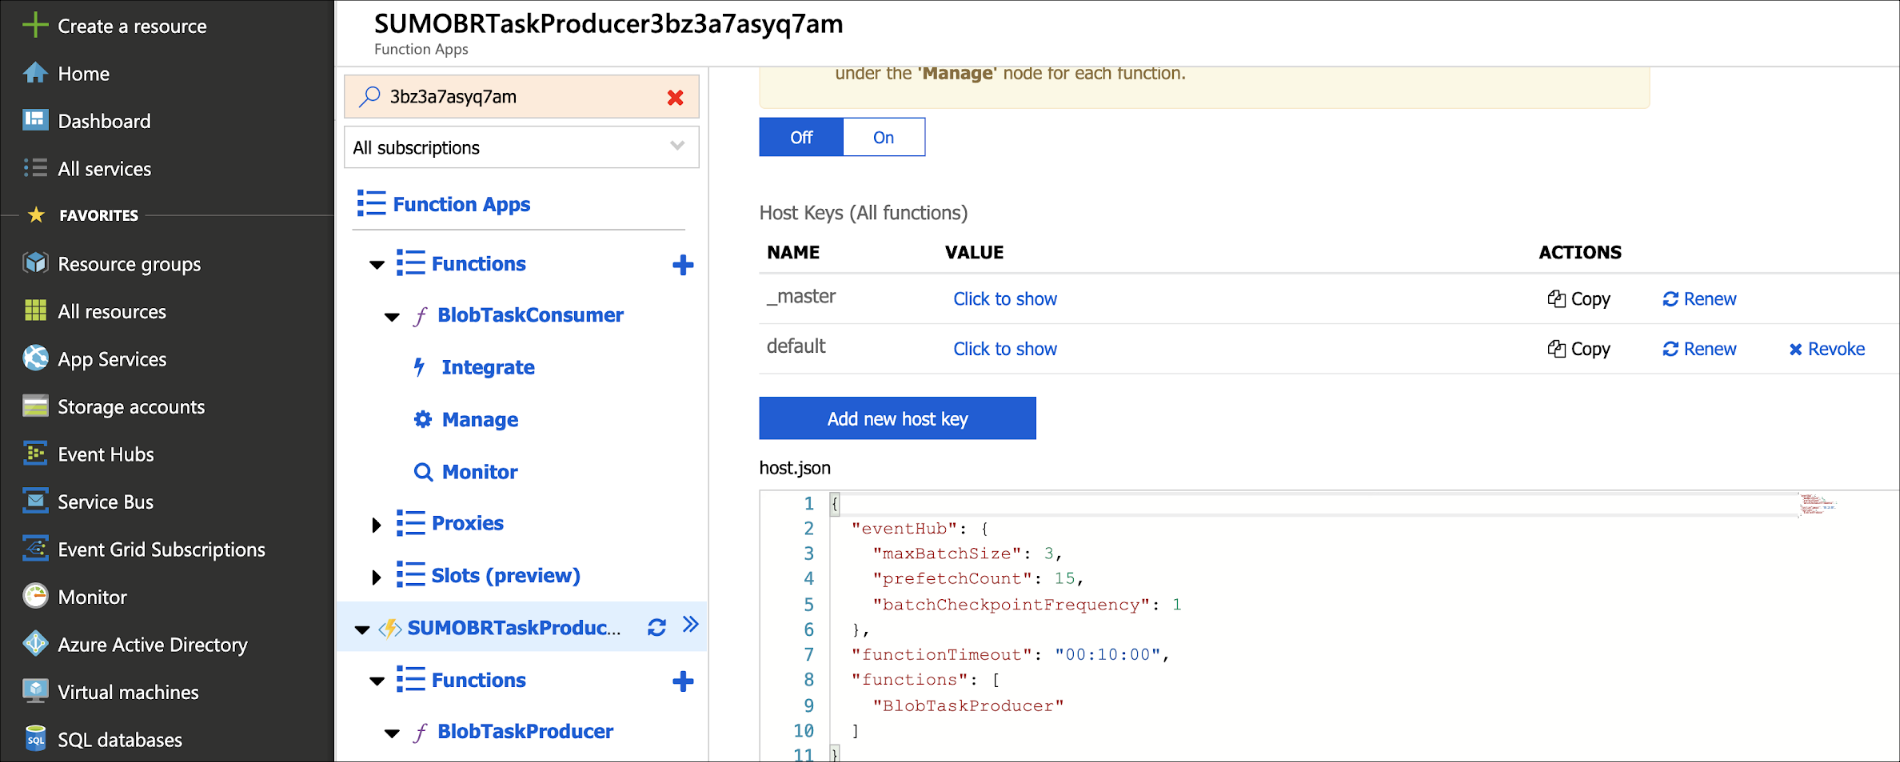Open Manage under BlobTaskConsumer
Image resolution: width=1900 pixels, height=762 pixels.
pos(479,420)
